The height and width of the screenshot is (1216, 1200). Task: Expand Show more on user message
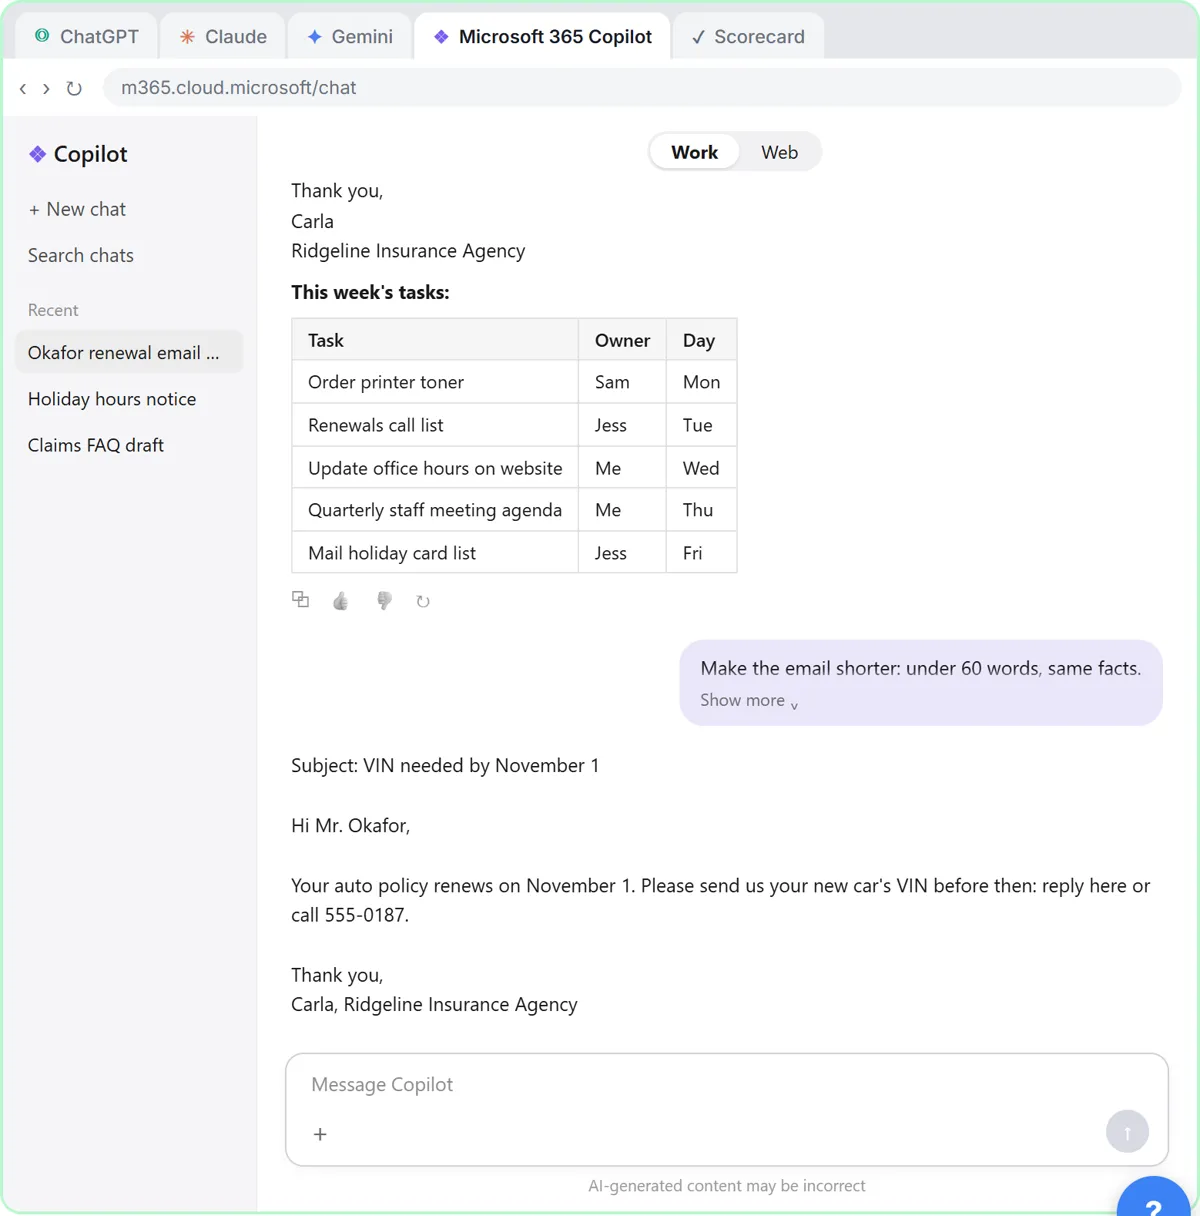(749, 700)
